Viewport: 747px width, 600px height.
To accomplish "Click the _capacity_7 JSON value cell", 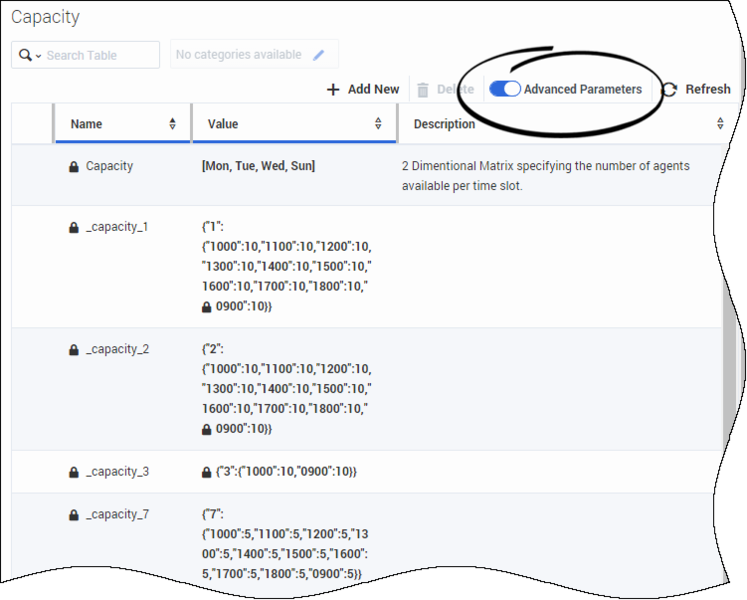I will (x=285, y=544).
